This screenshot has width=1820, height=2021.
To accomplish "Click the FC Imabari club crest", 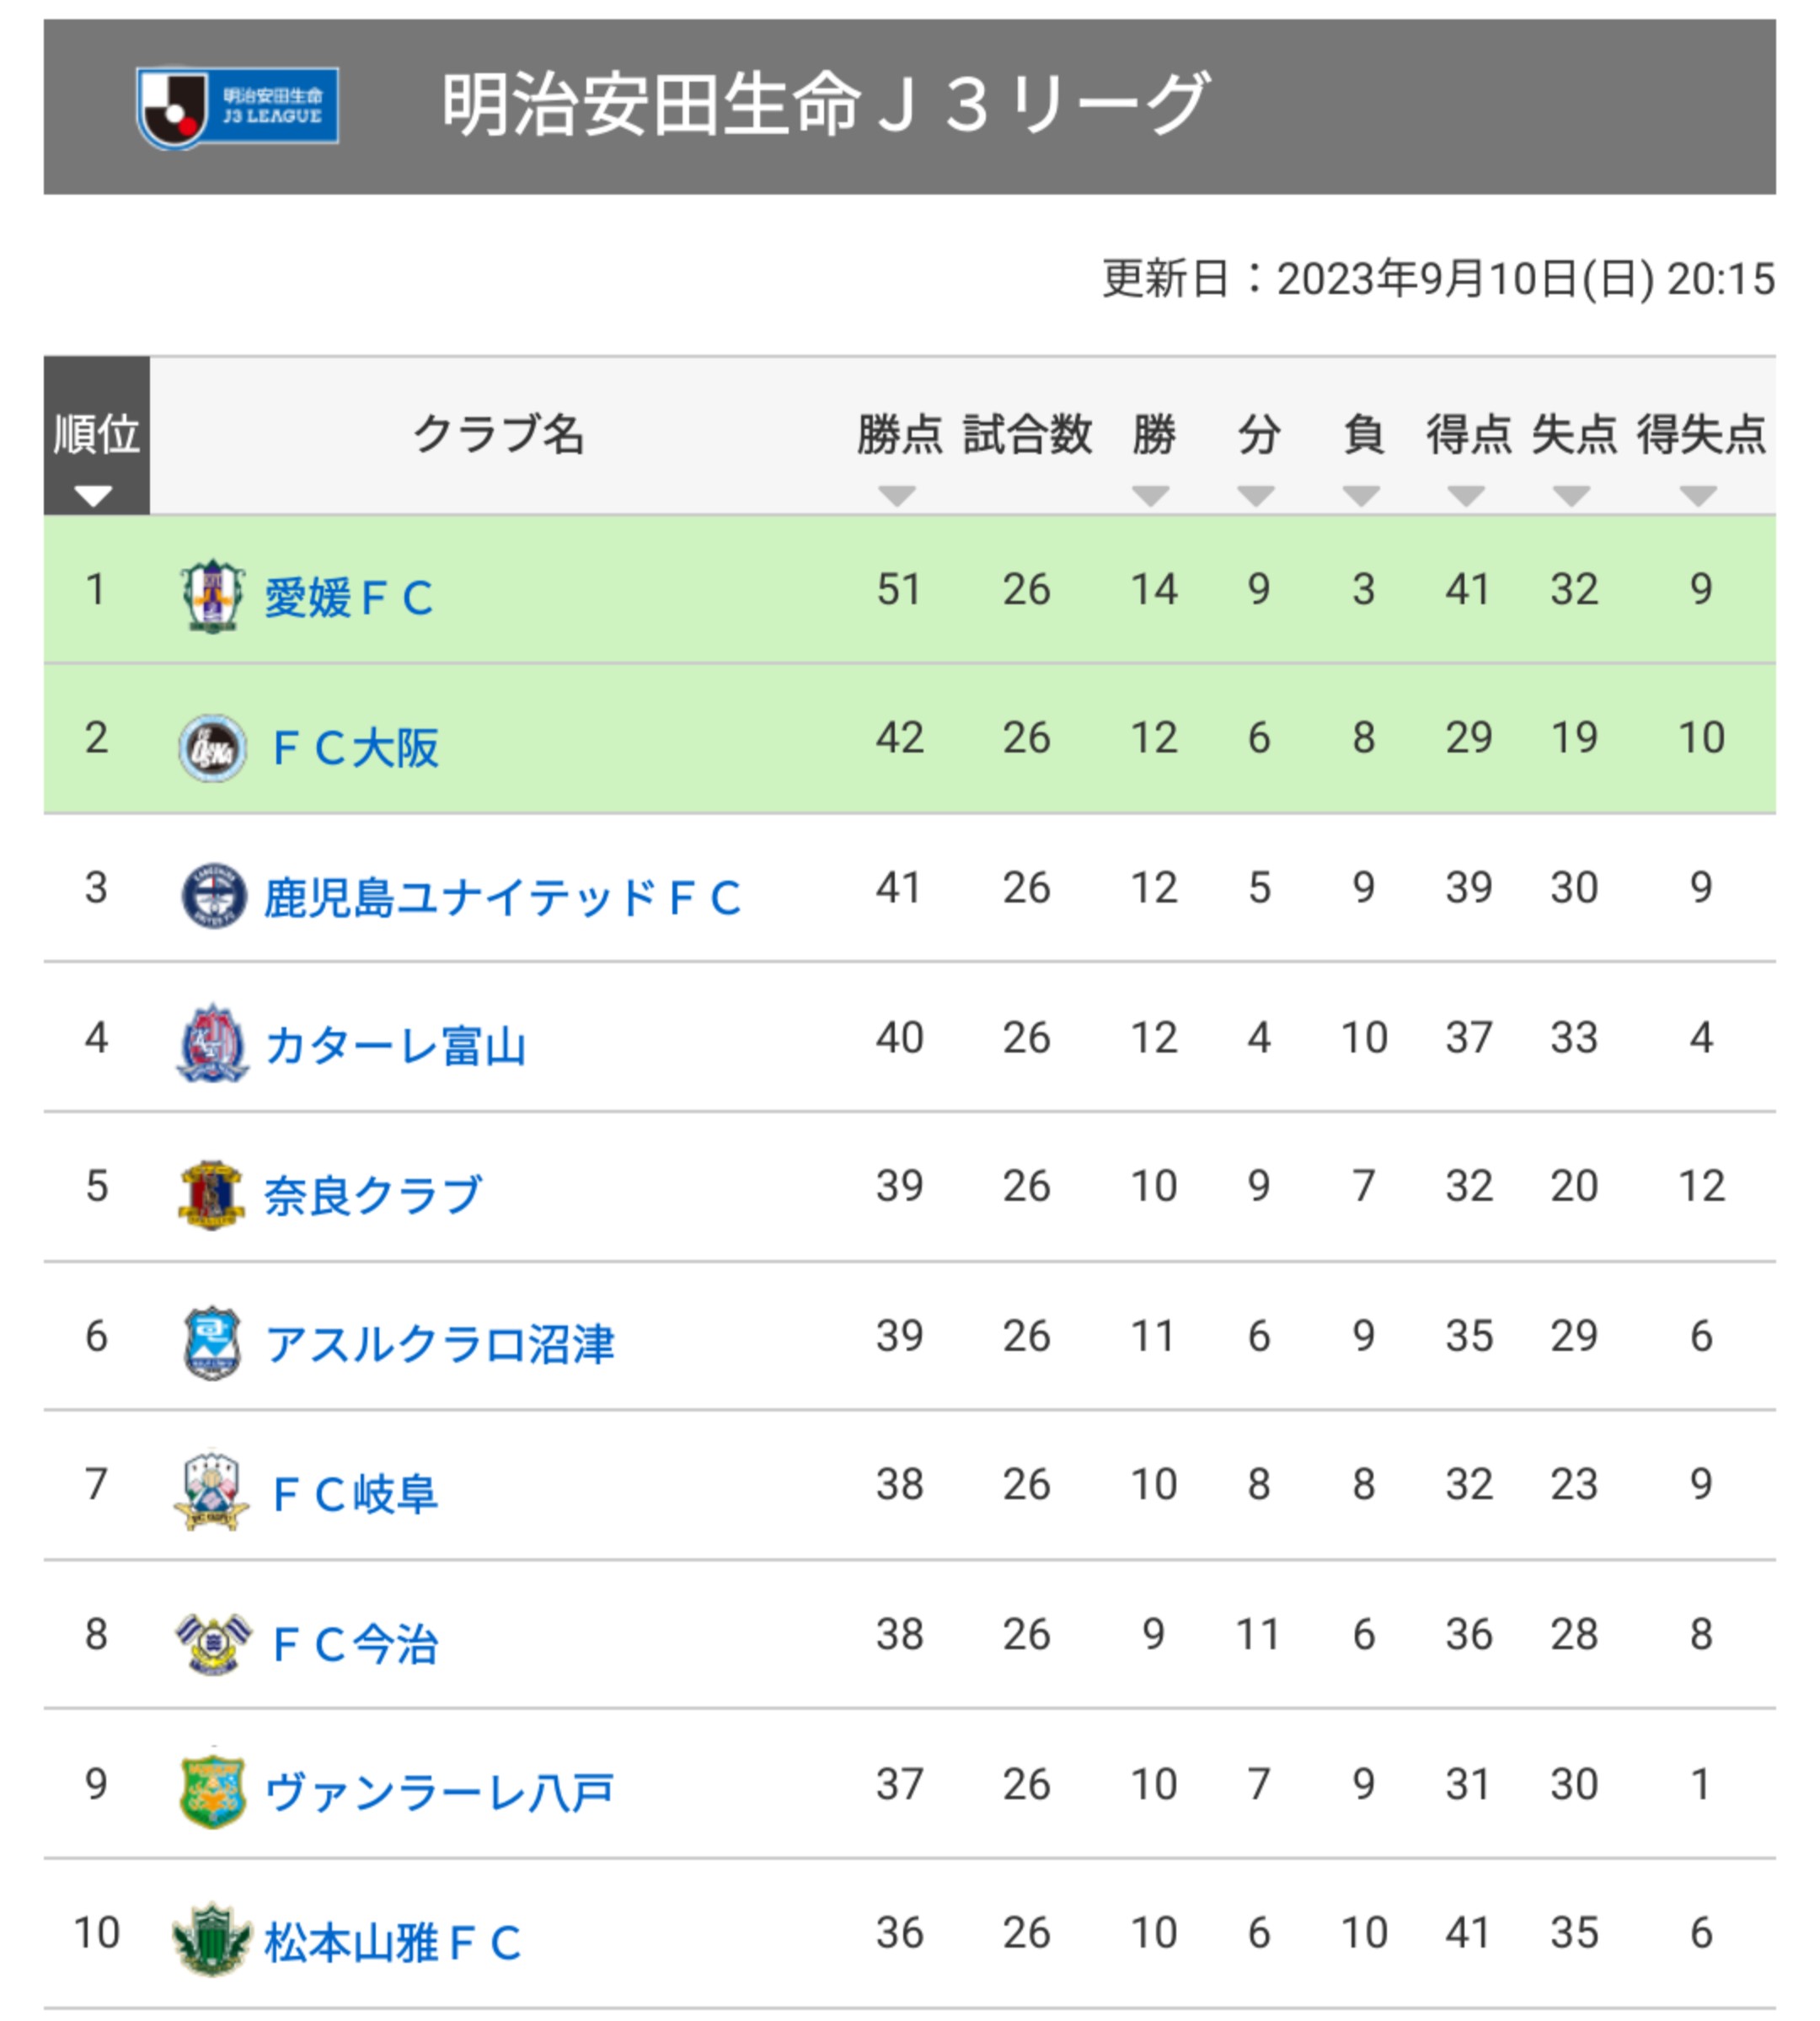I will pyautogui.click(x=211, y=1642).
